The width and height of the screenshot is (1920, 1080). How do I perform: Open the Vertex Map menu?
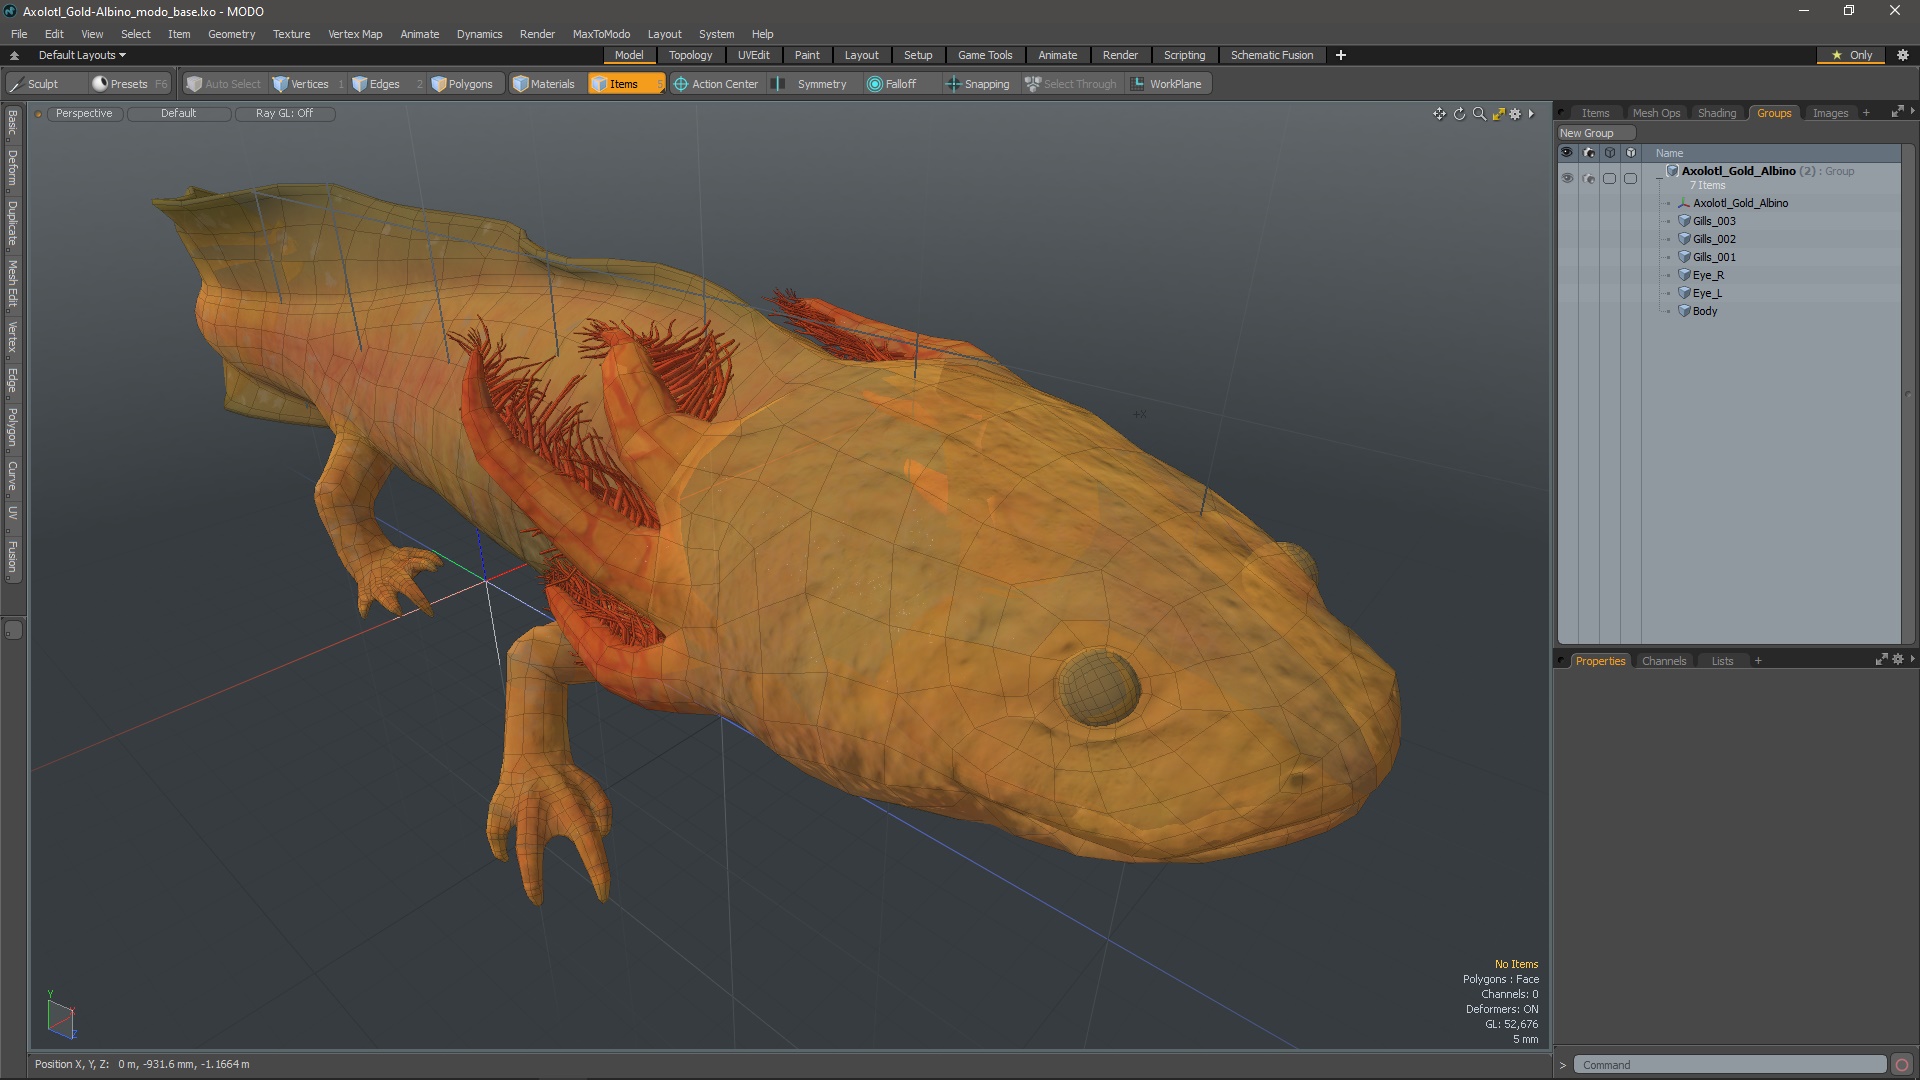pos(355,34)
